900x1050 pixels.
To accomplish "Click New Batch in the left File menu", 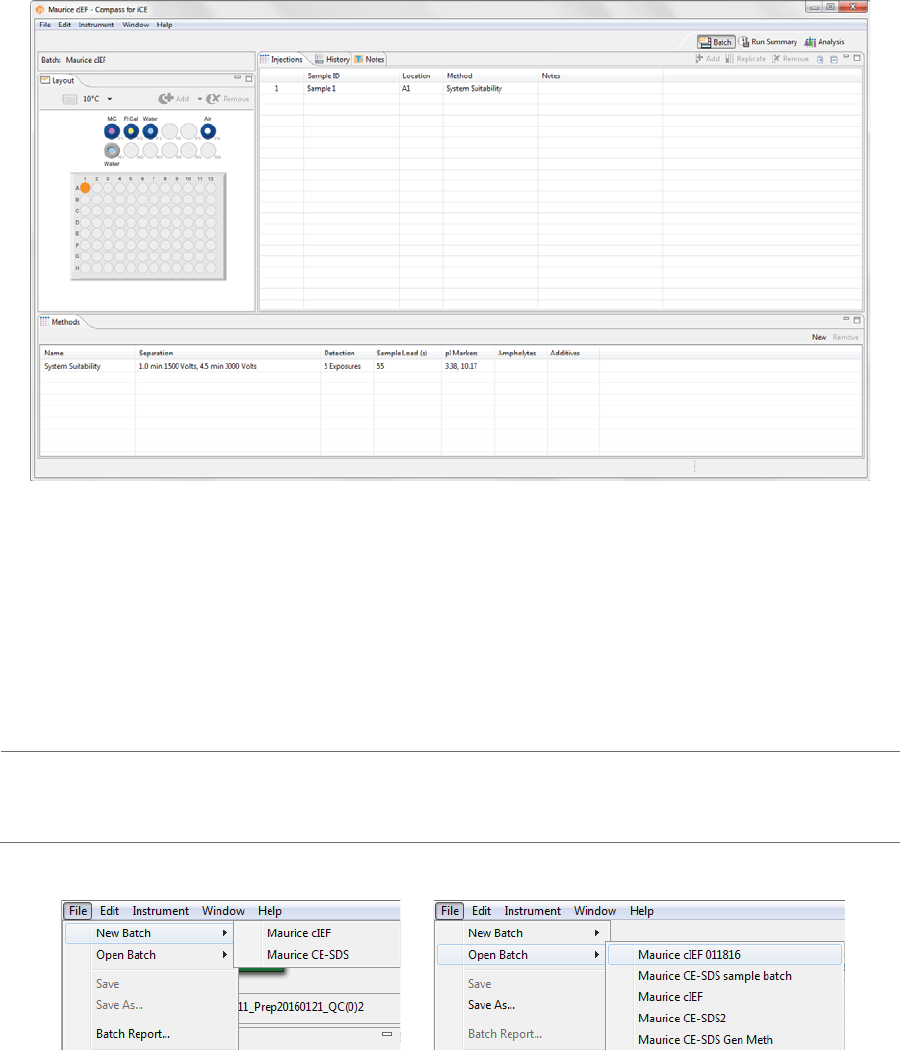I will [x=149, y=933].
